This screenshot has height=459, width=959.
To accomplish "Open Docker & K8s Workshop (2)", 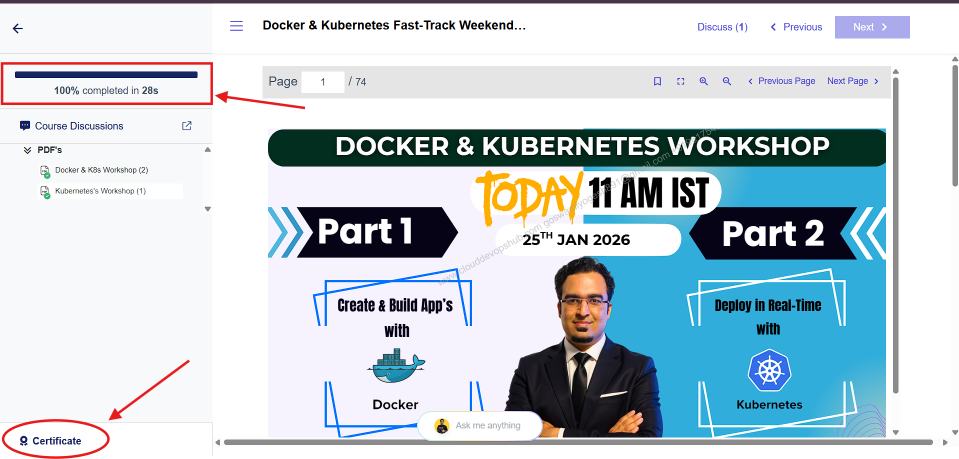I will pyautogui.click(x=102, y=170).
